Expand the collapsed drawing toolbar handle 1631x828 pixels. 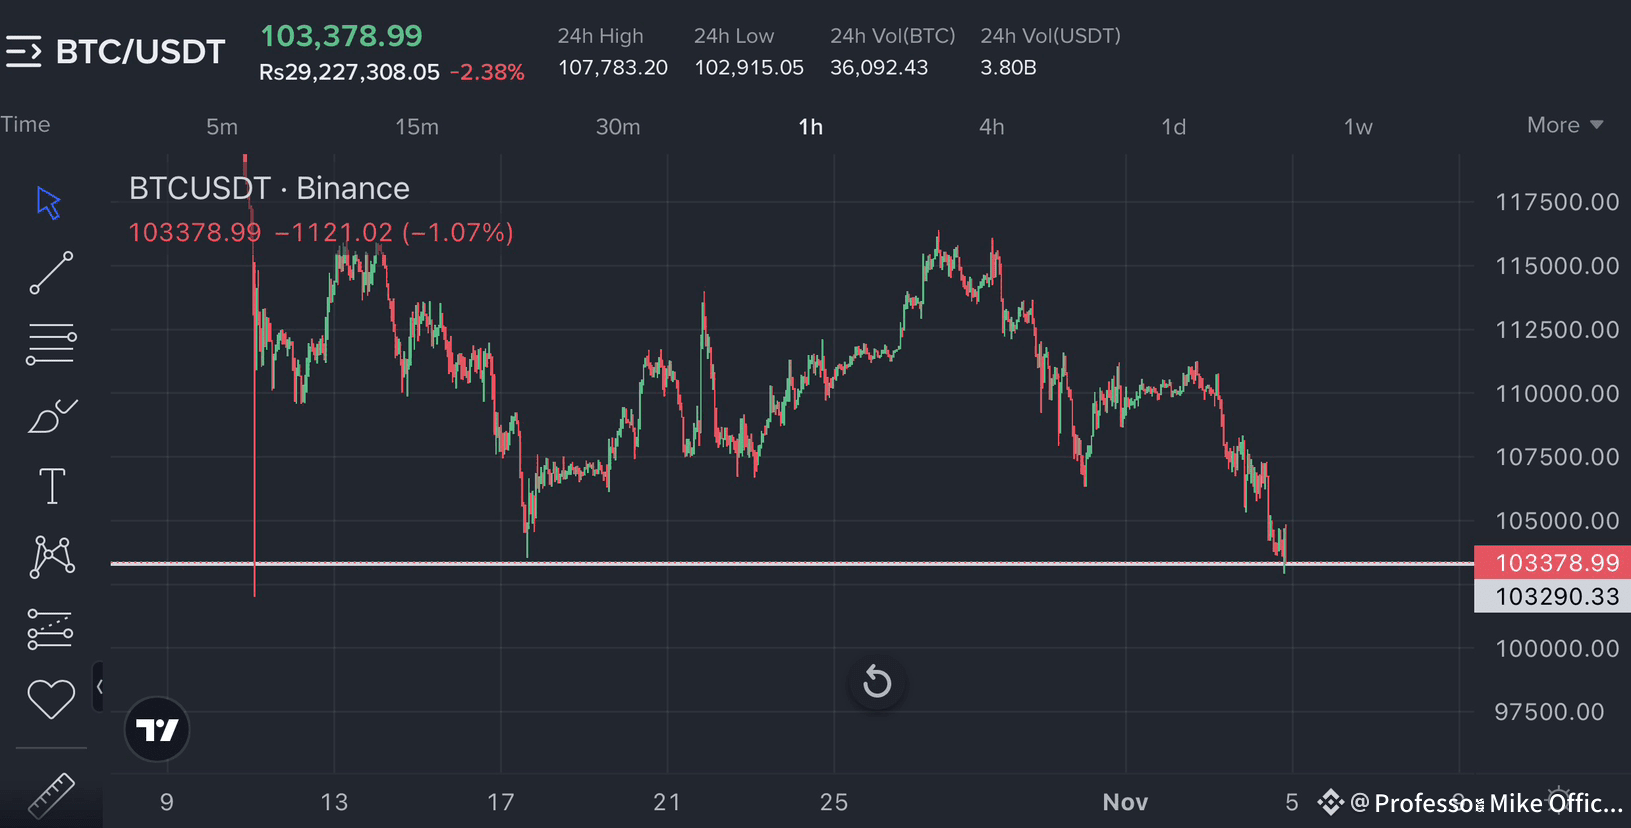pyautogui.click(x=98, y=687)
